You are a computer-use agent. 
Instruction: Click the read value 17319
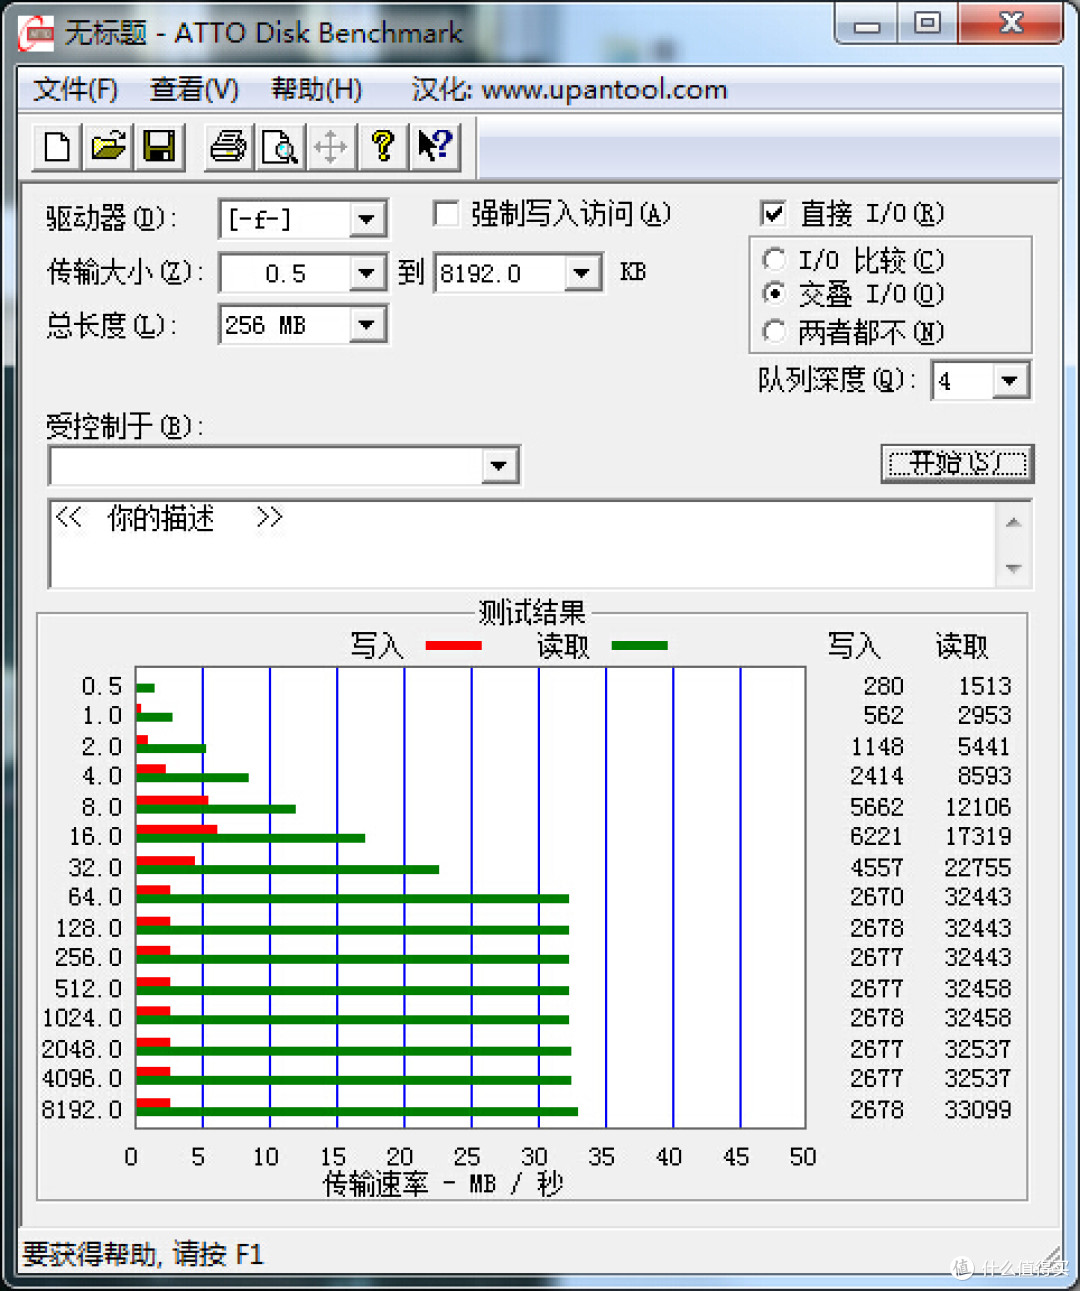point(977,836)
